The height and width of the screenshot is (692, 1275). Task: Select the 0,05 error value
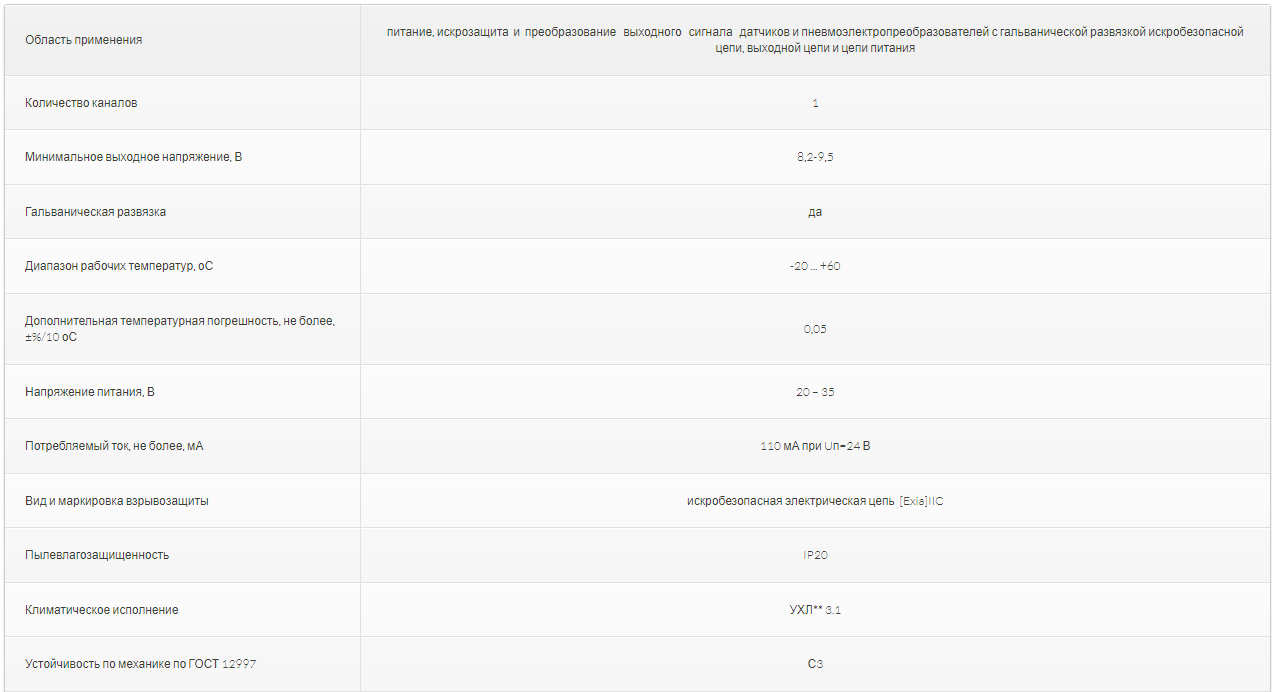(815, 329)
